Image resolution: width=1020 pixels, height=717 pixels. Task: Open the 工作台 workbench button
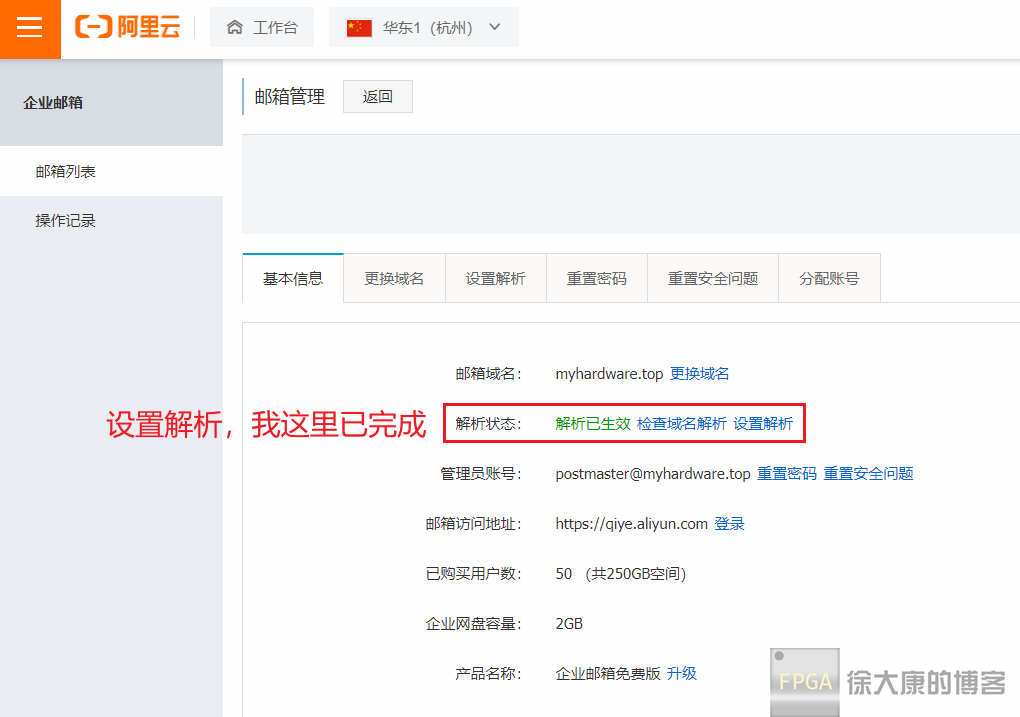pos(262,27)
